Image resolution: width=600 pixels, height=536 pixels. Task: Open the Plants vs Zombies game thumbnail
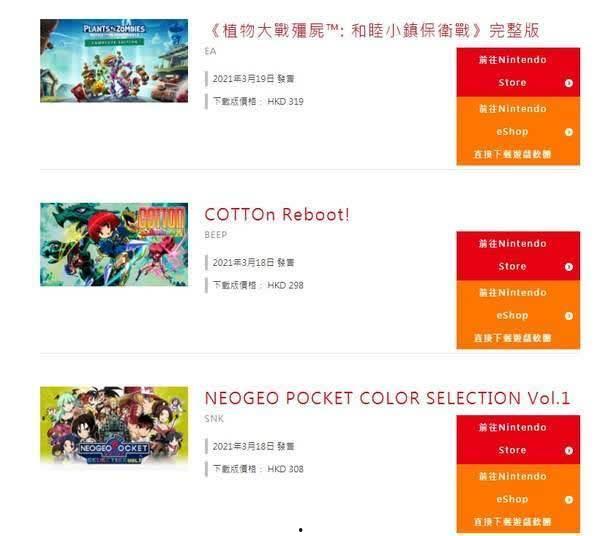114,61
